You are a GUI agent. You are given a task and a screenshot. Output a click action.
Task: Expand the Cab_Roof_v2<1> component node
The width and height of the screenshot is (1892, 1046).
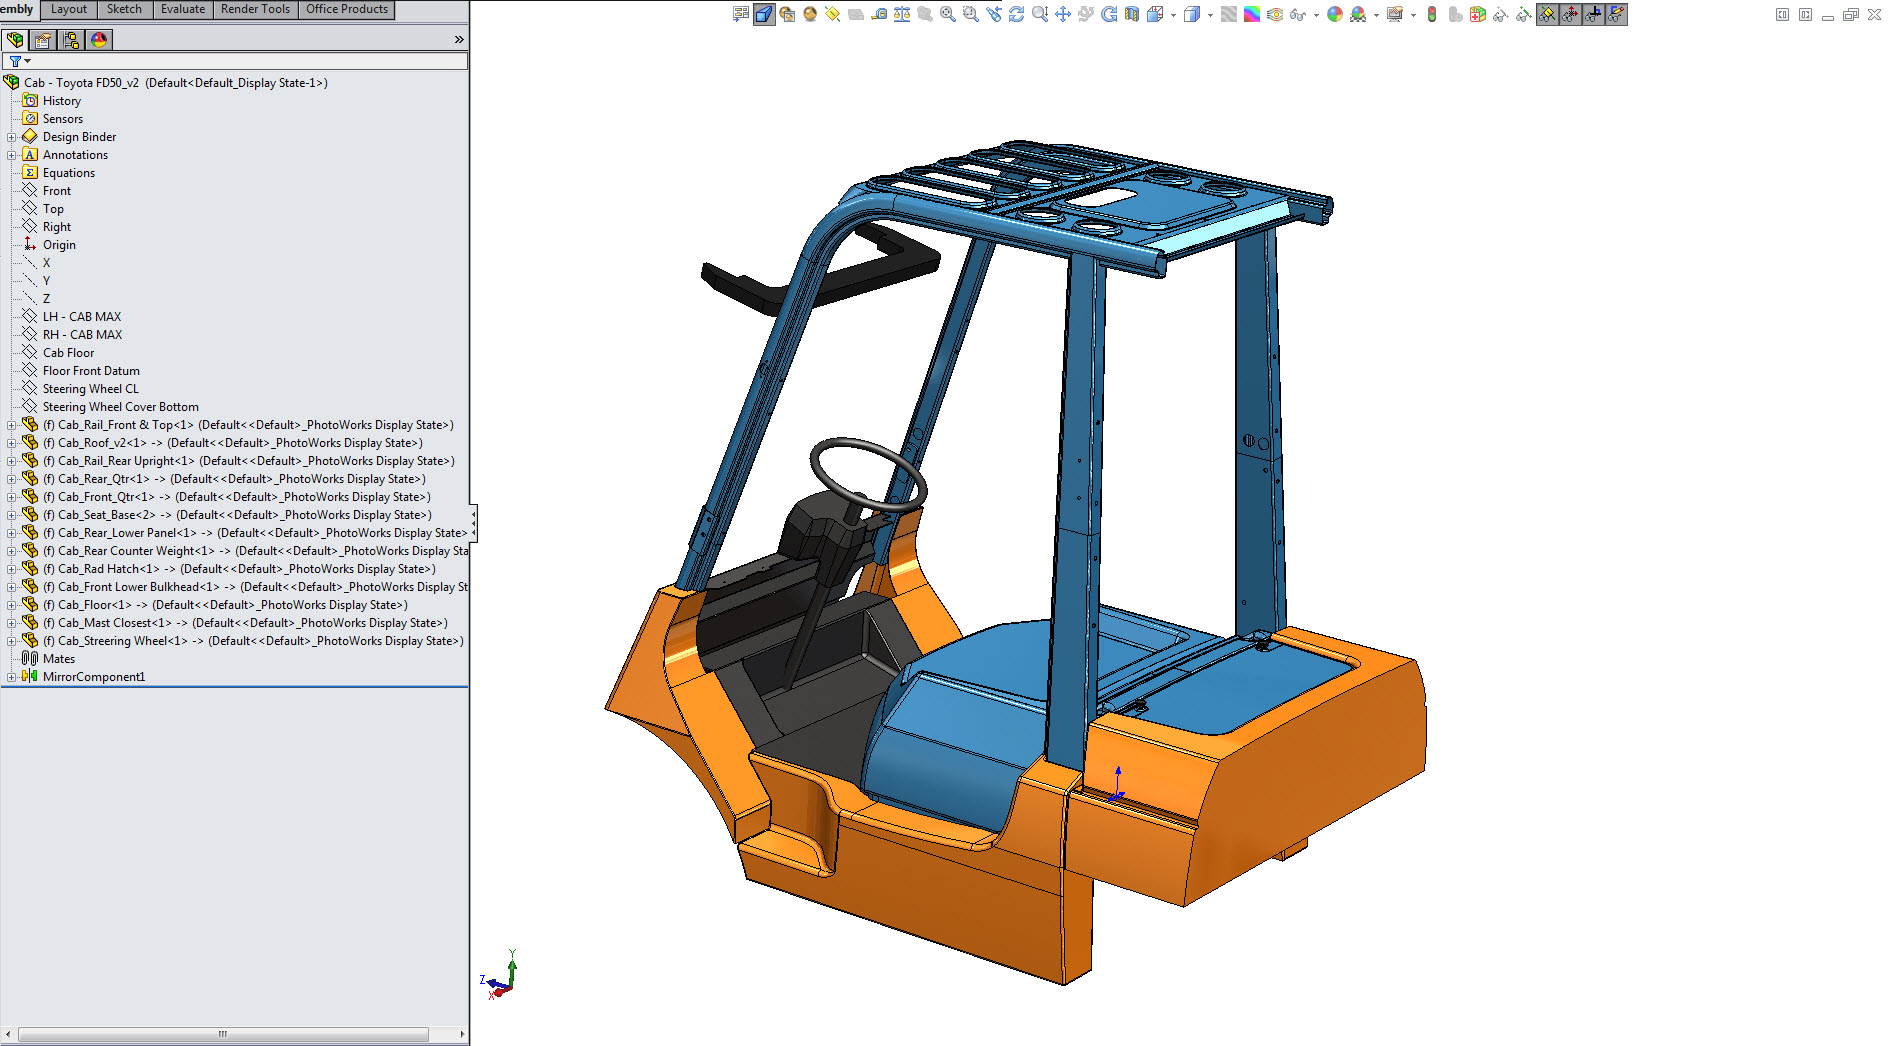[x=11, y=443]
